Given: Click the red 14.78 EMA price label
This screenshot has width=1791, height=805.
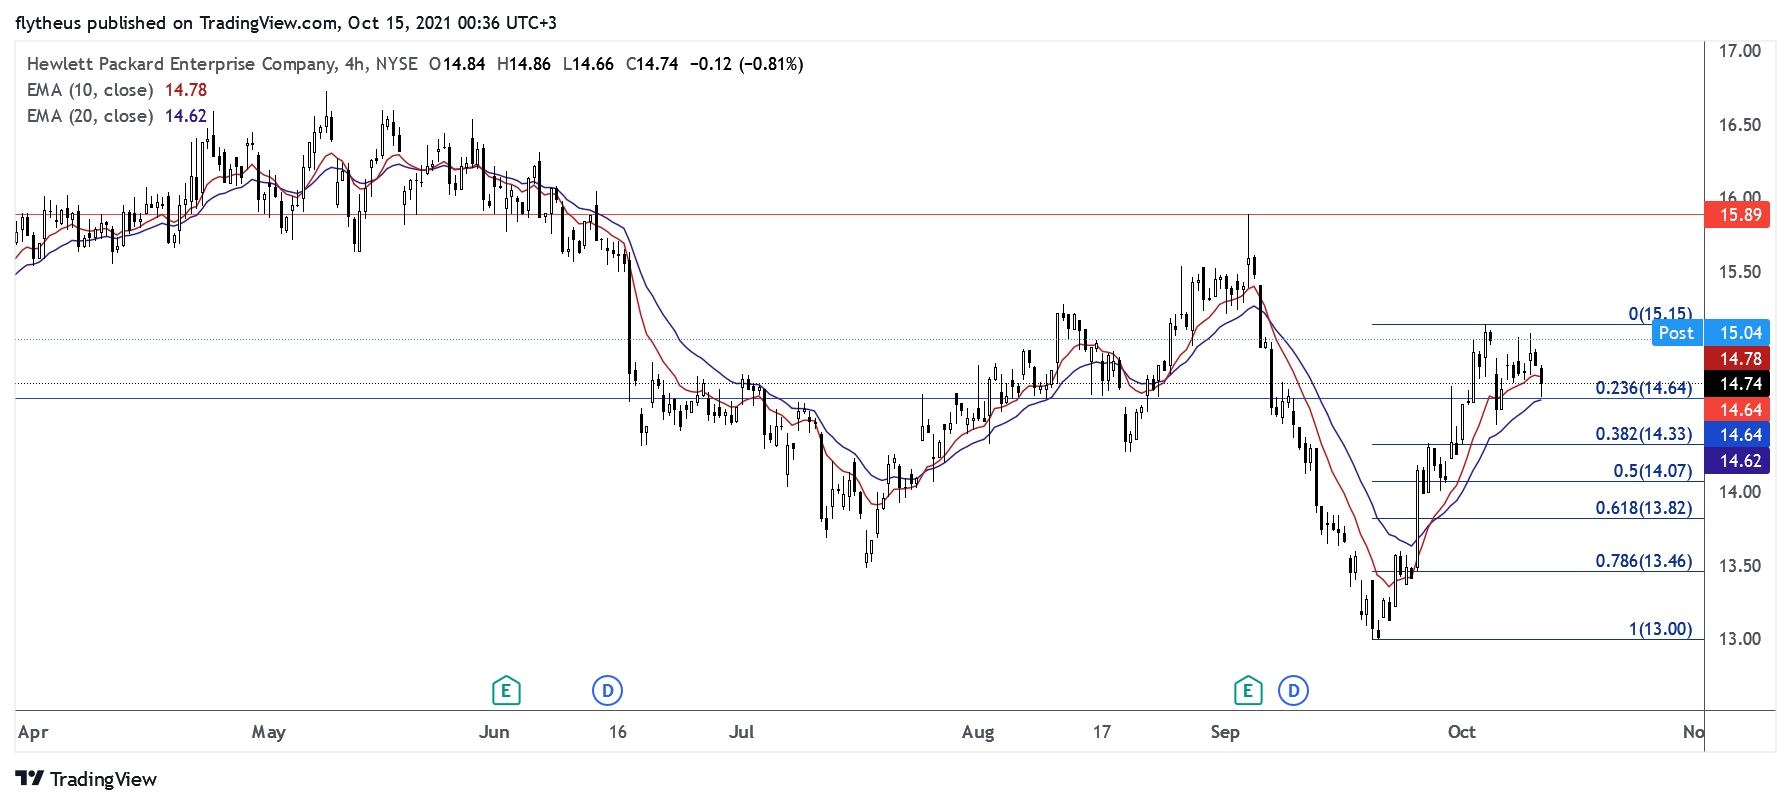Looking at the screenshot, I should [1737, 359].
